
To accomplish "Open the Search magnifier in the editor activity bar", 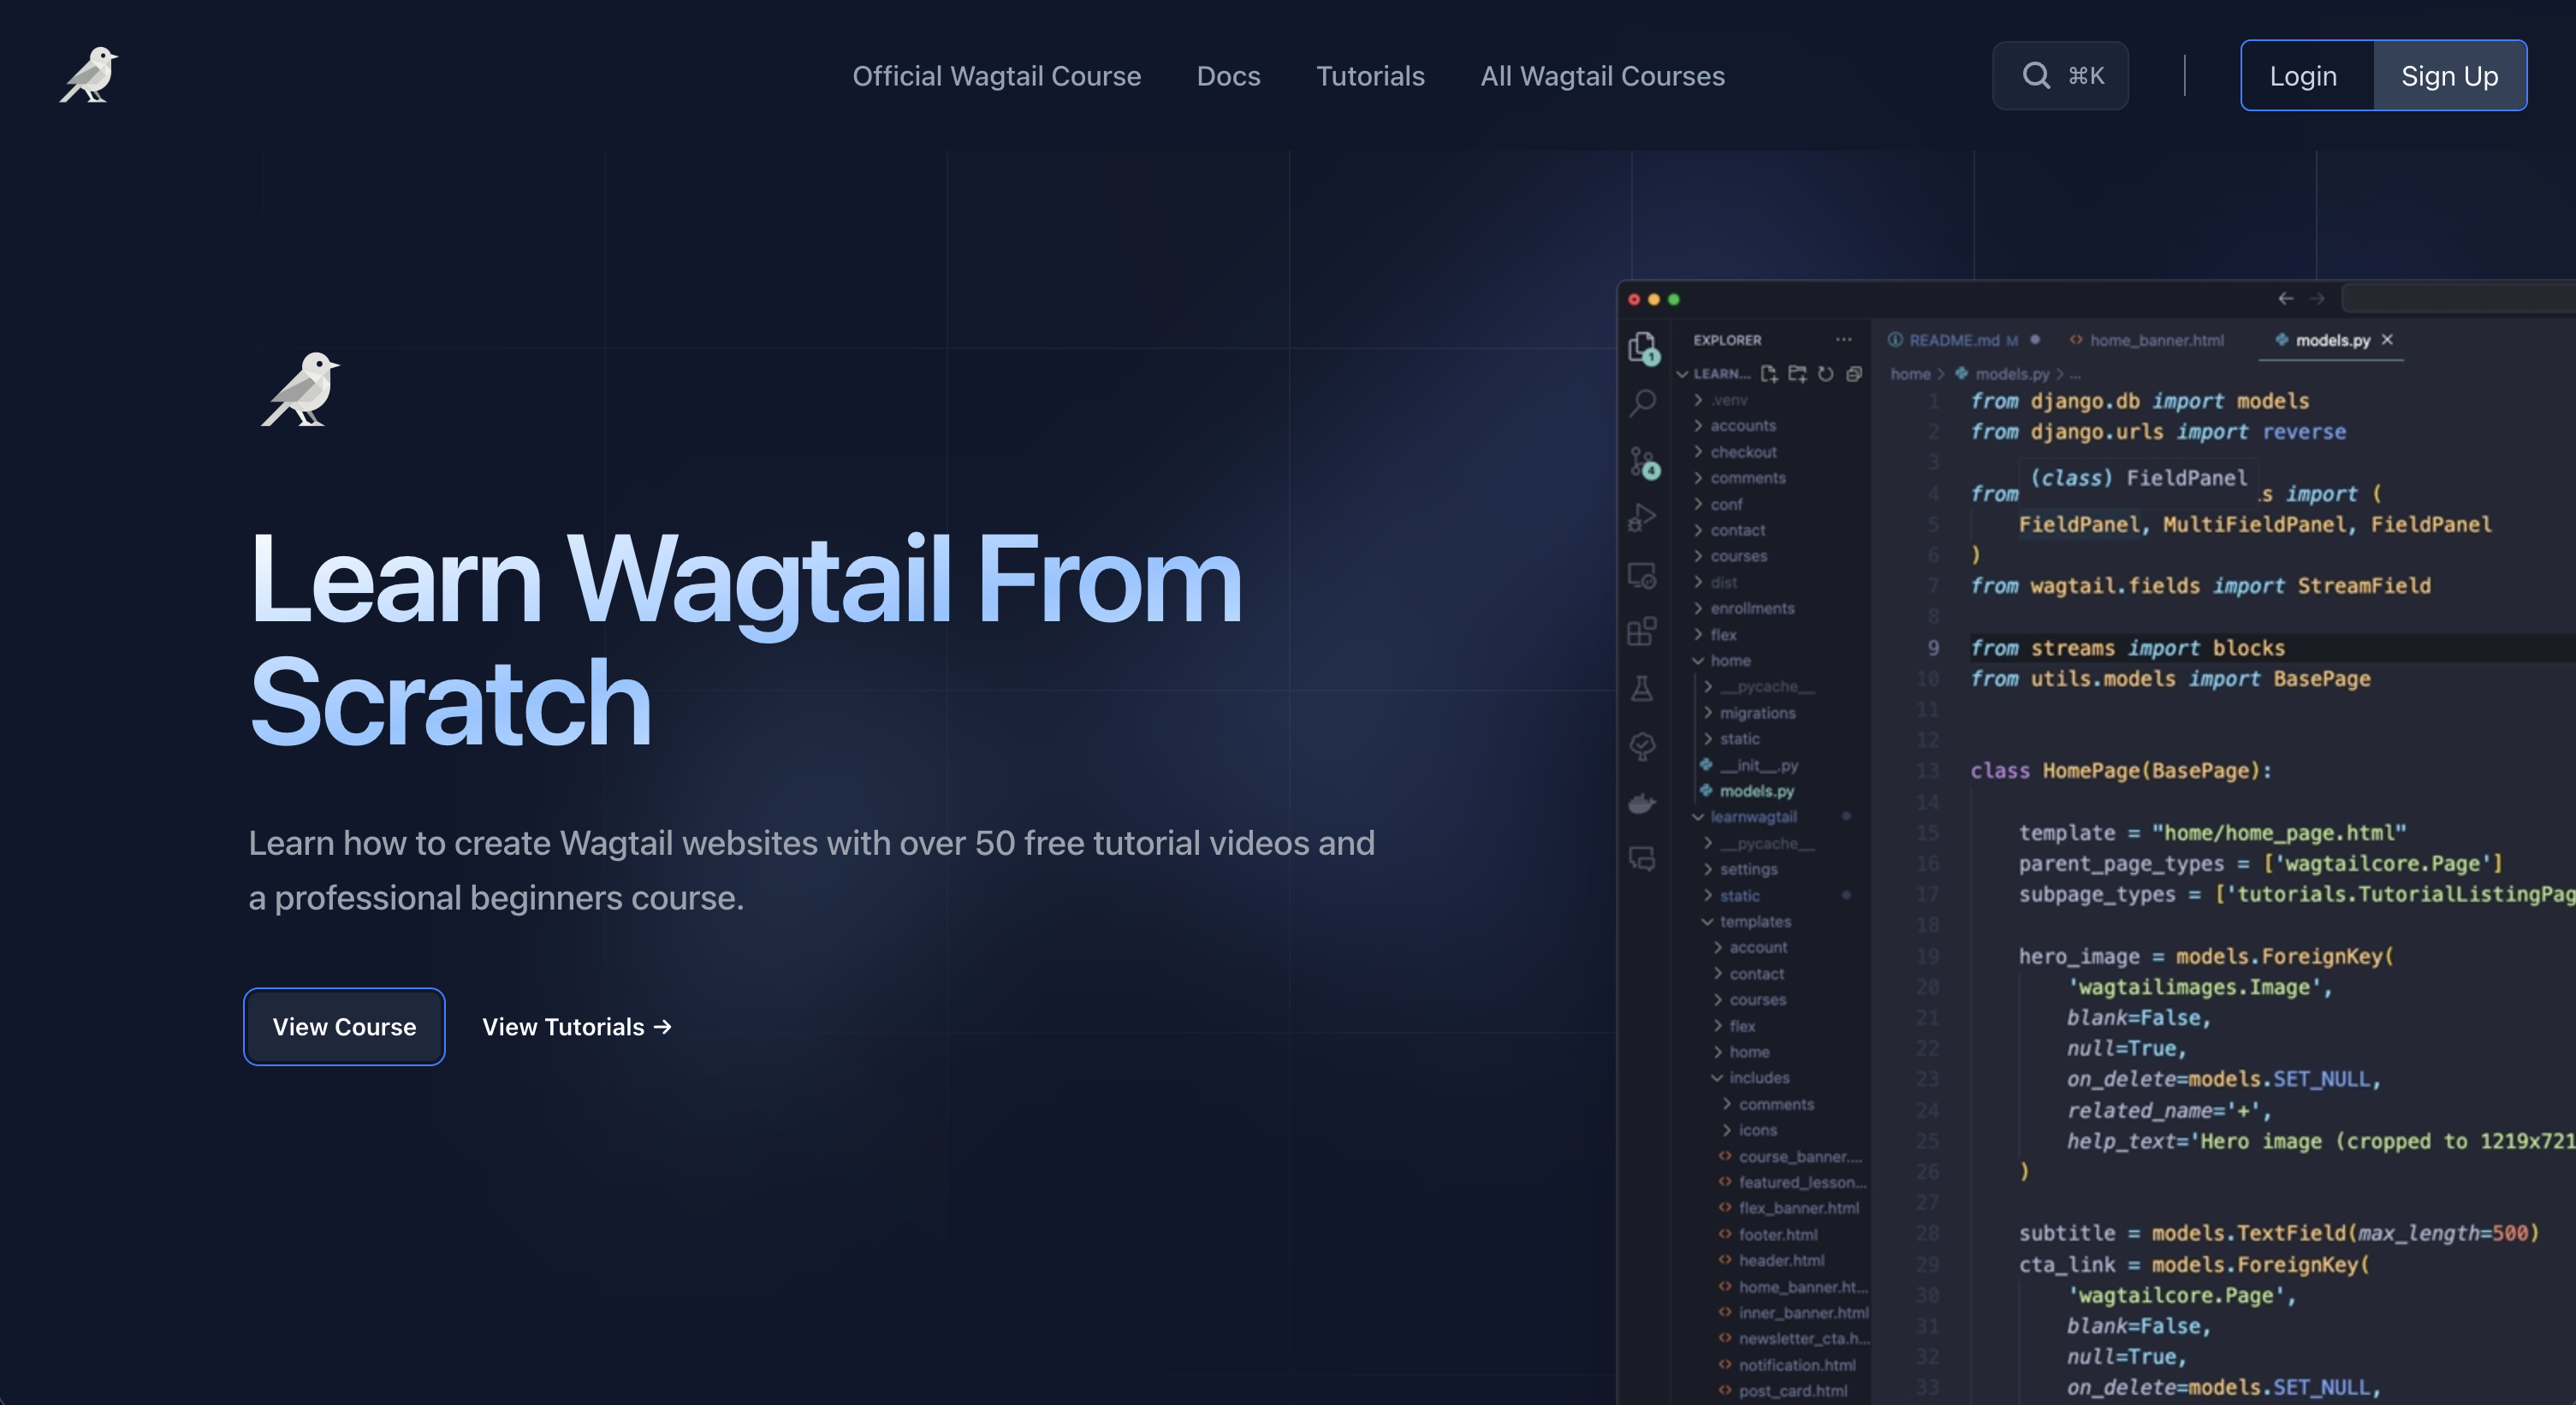I will point(1642,403).
